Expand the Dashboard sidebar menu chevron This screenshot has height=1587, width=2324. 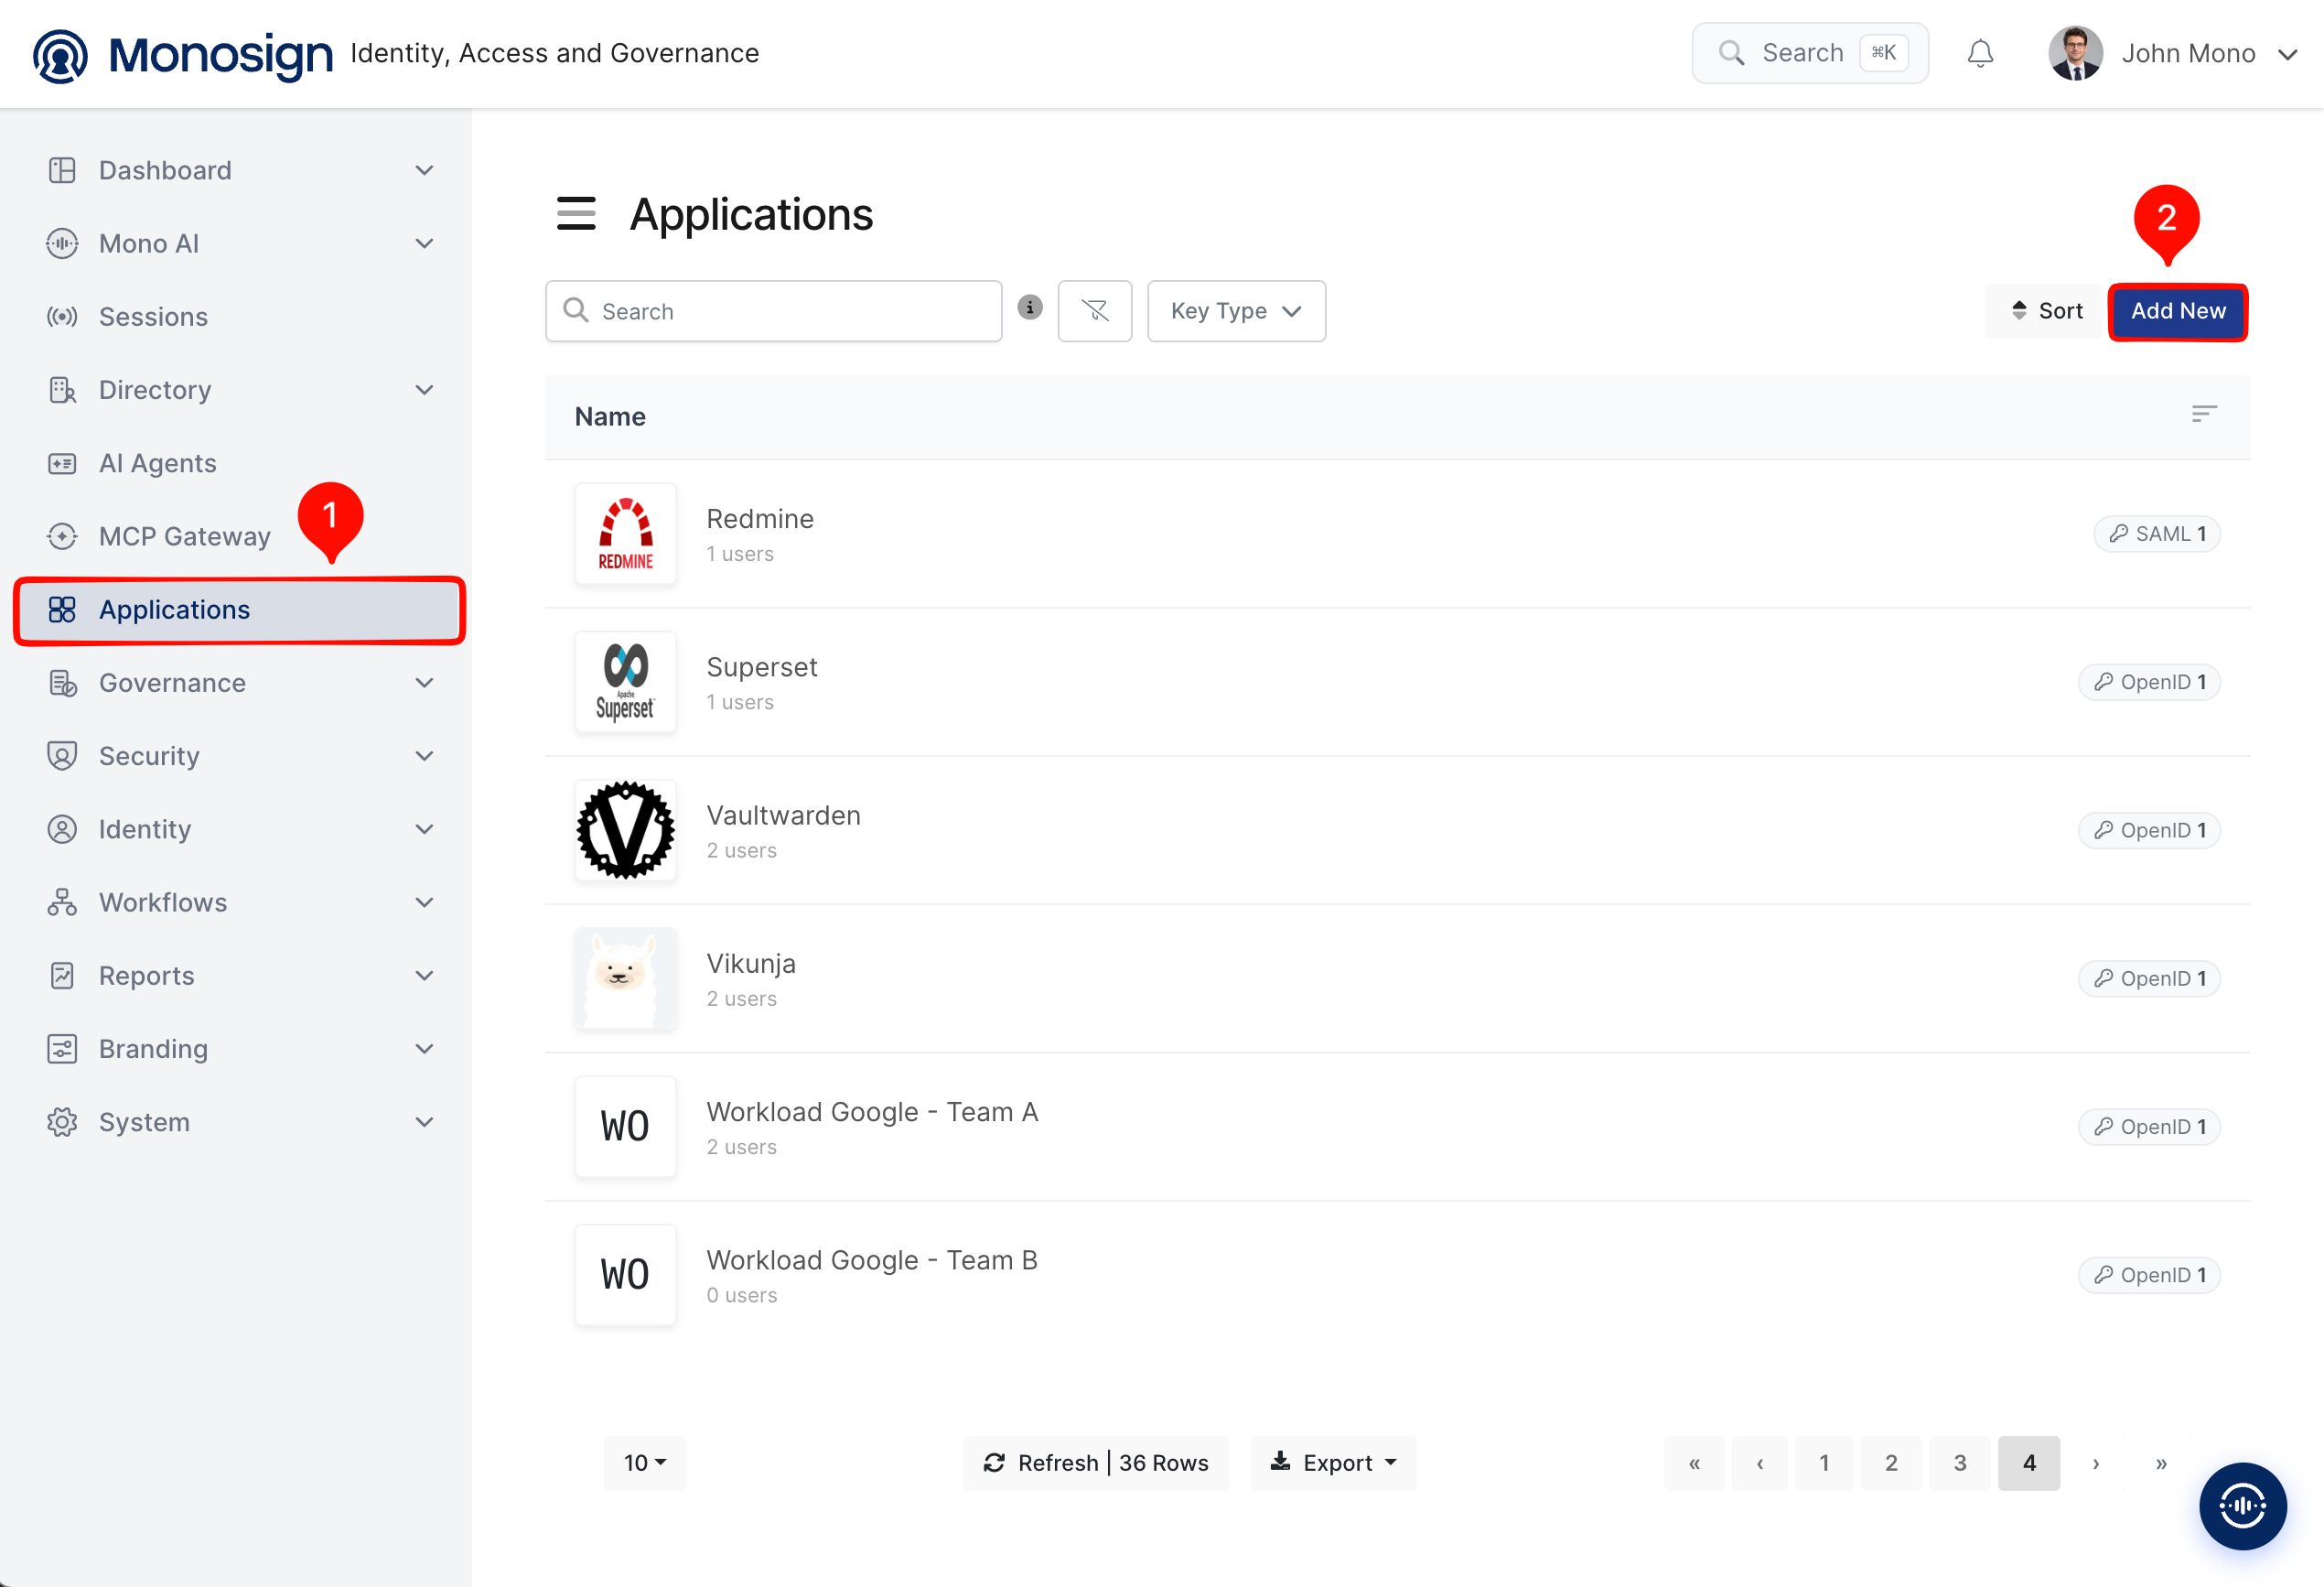pos(424,170)
